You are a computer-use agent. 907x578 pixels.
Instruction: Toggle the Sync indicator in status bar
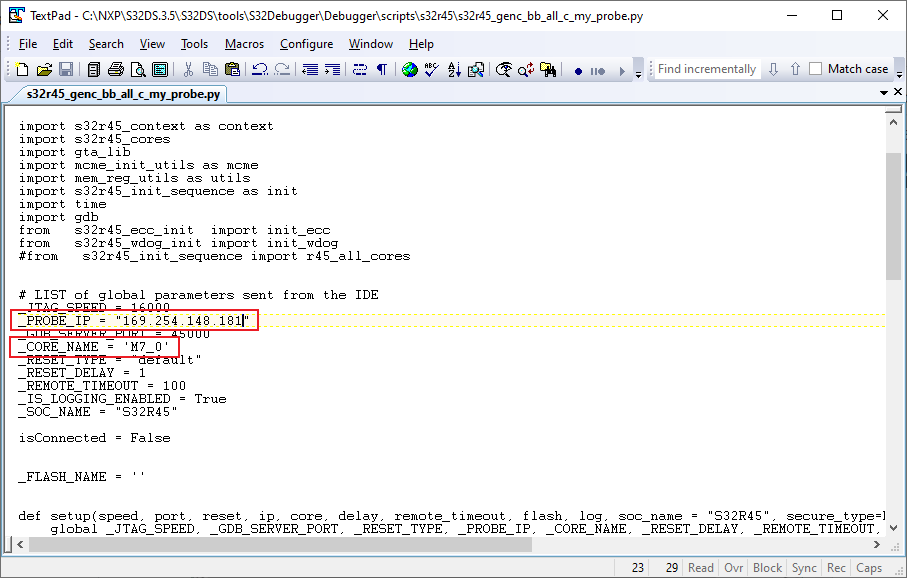pos(804,568)
